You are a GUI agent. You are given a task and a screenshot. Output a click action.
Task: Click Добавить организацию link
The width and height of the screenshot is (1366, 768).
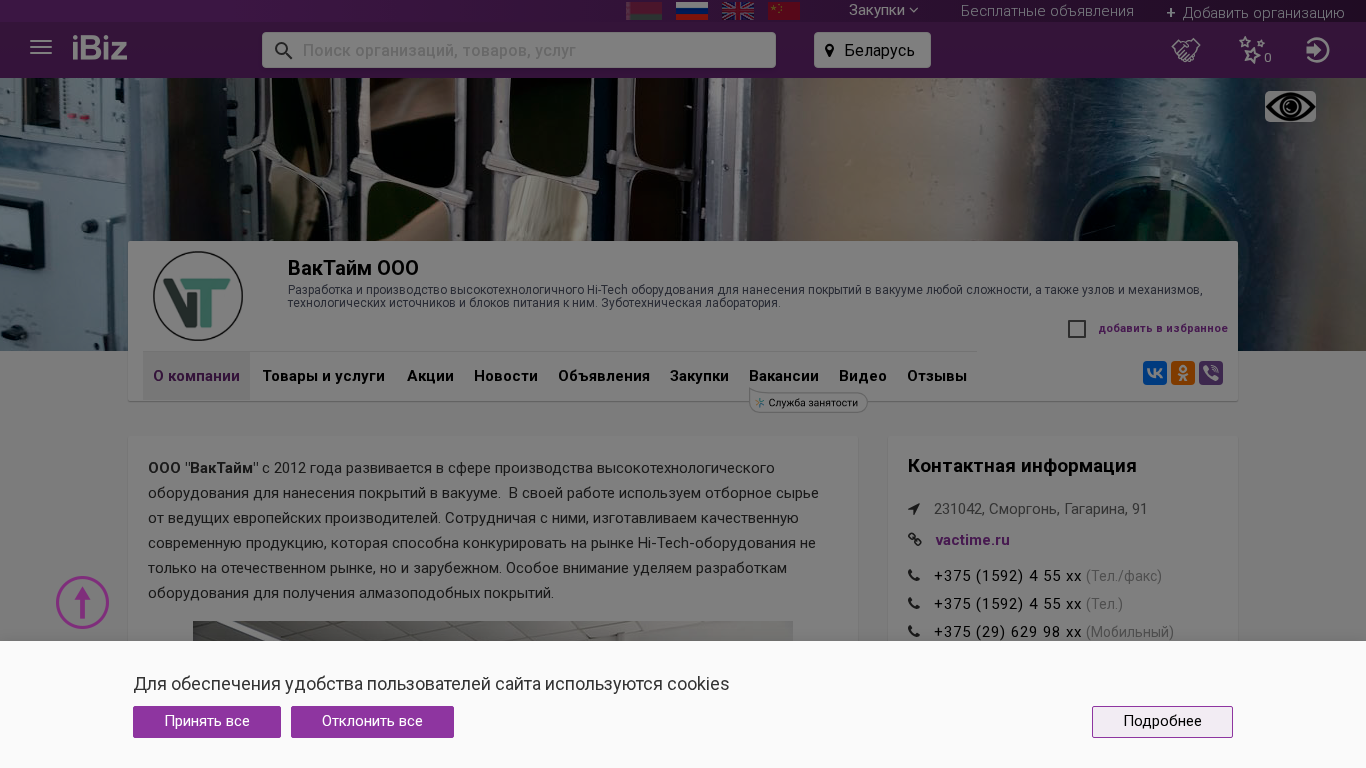[1263, 13]
